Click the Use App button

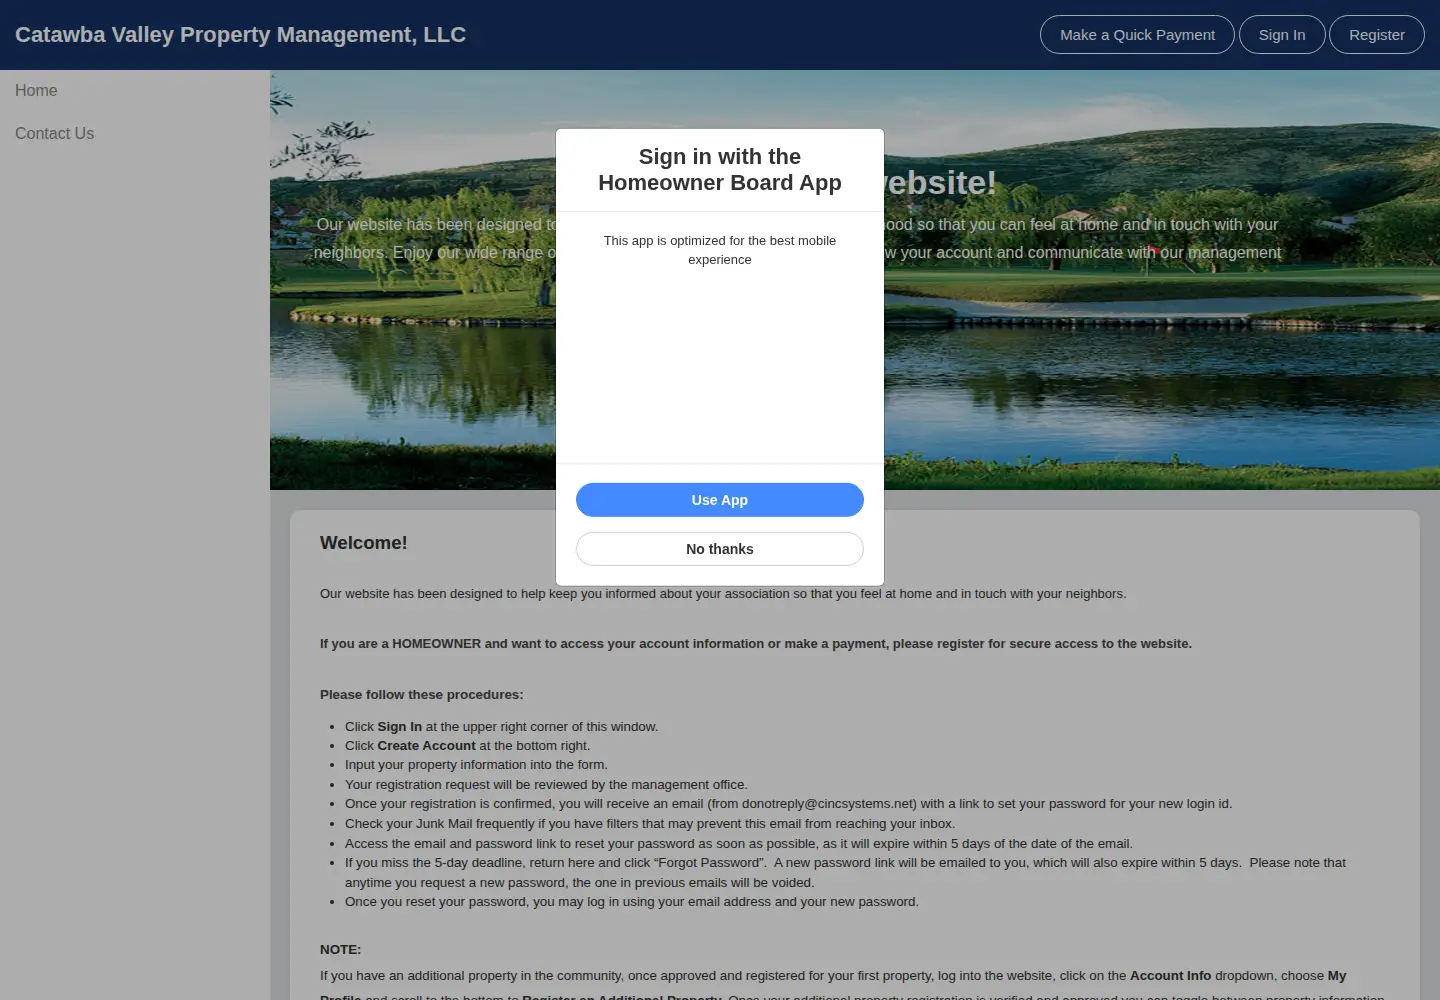pyautogui.click(x=720, y=500)
